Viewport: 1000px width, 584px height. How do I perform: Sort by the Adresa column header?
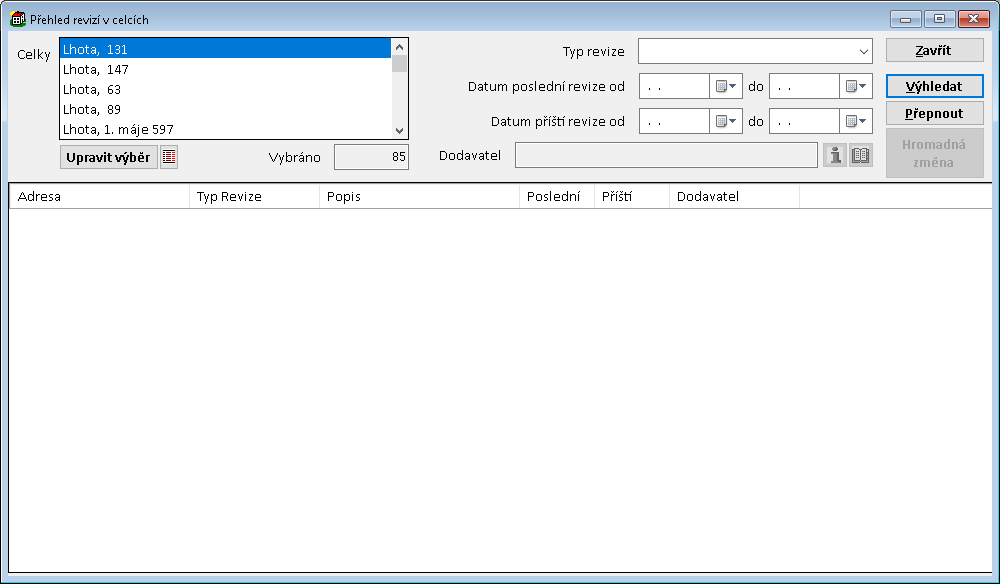pos(99,196)
